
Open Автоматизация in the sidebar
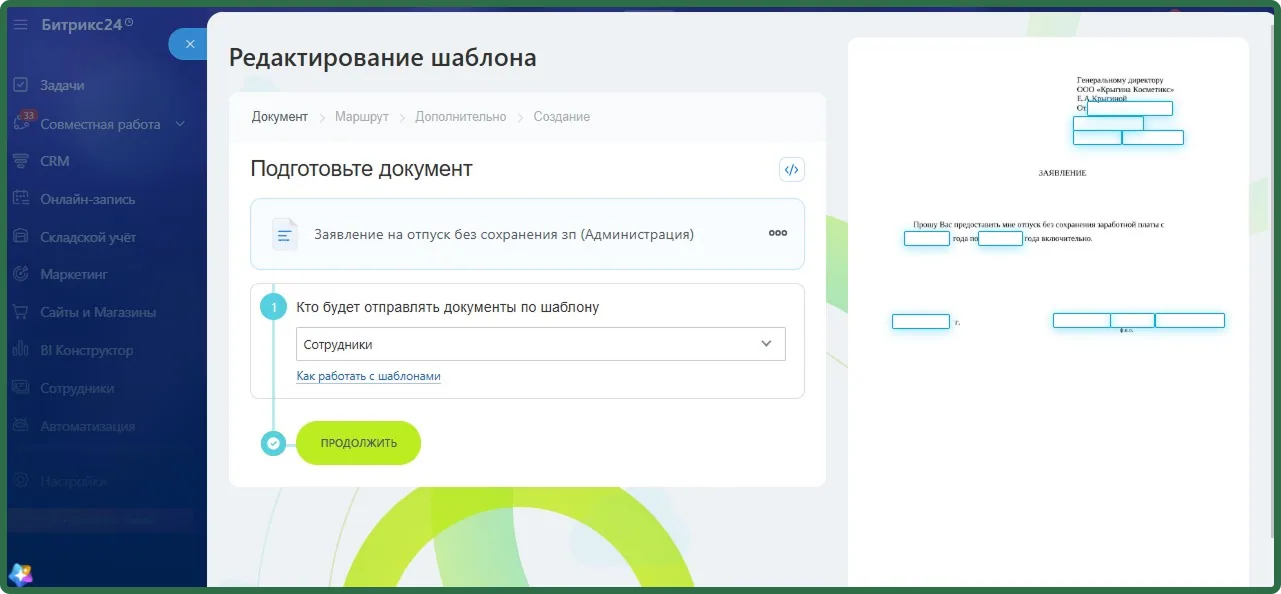87,426
